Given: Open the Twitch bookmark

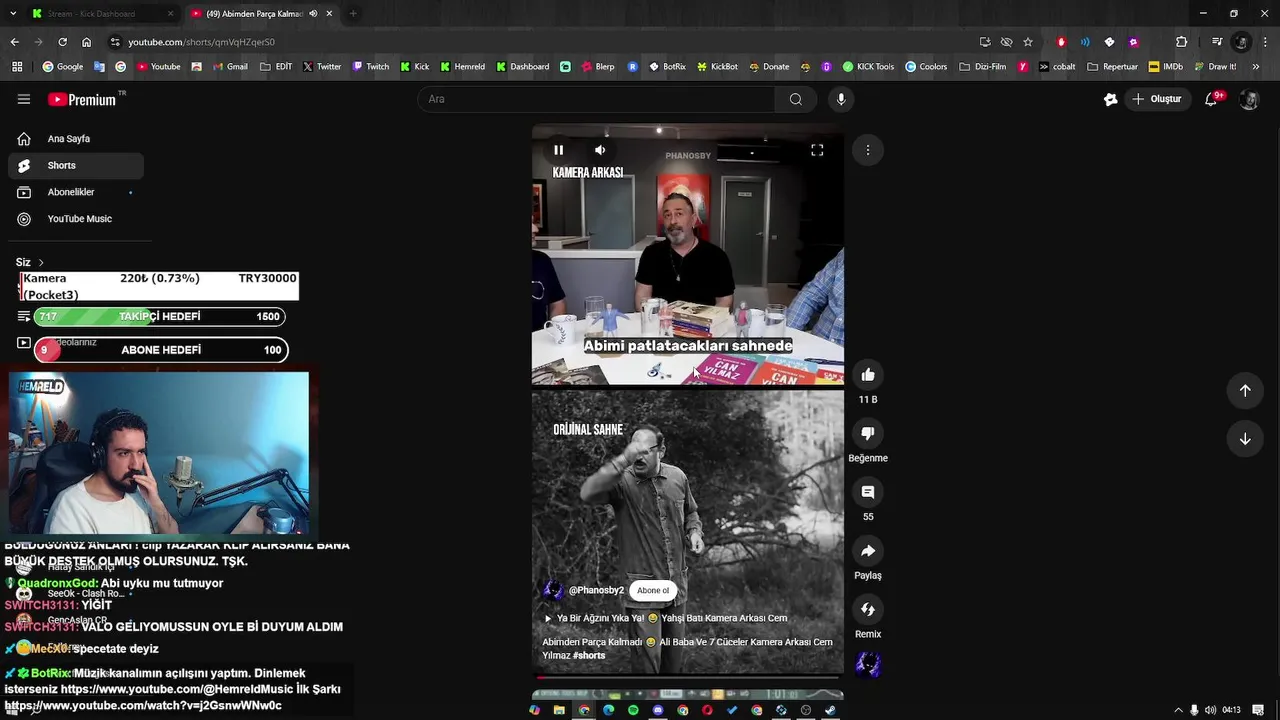Looking at the screenshot, I should (x=369, y=67).
